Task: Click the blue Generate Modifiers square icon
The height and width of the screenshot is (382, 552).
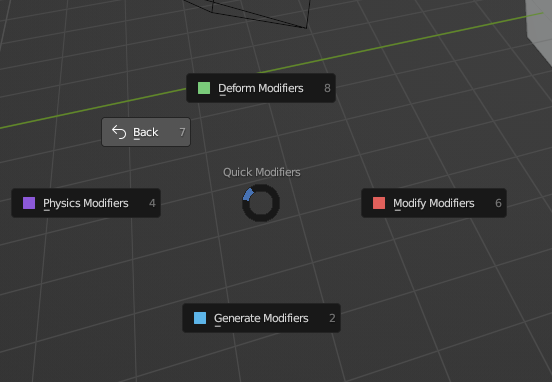Action: 200,318
